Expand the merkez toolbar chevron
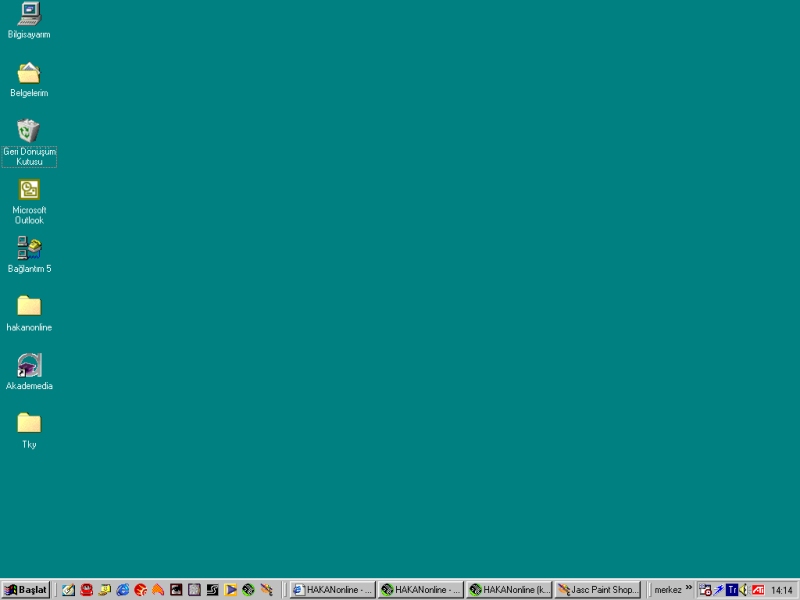The image size is (800, 600). click(x=689, y=588)
